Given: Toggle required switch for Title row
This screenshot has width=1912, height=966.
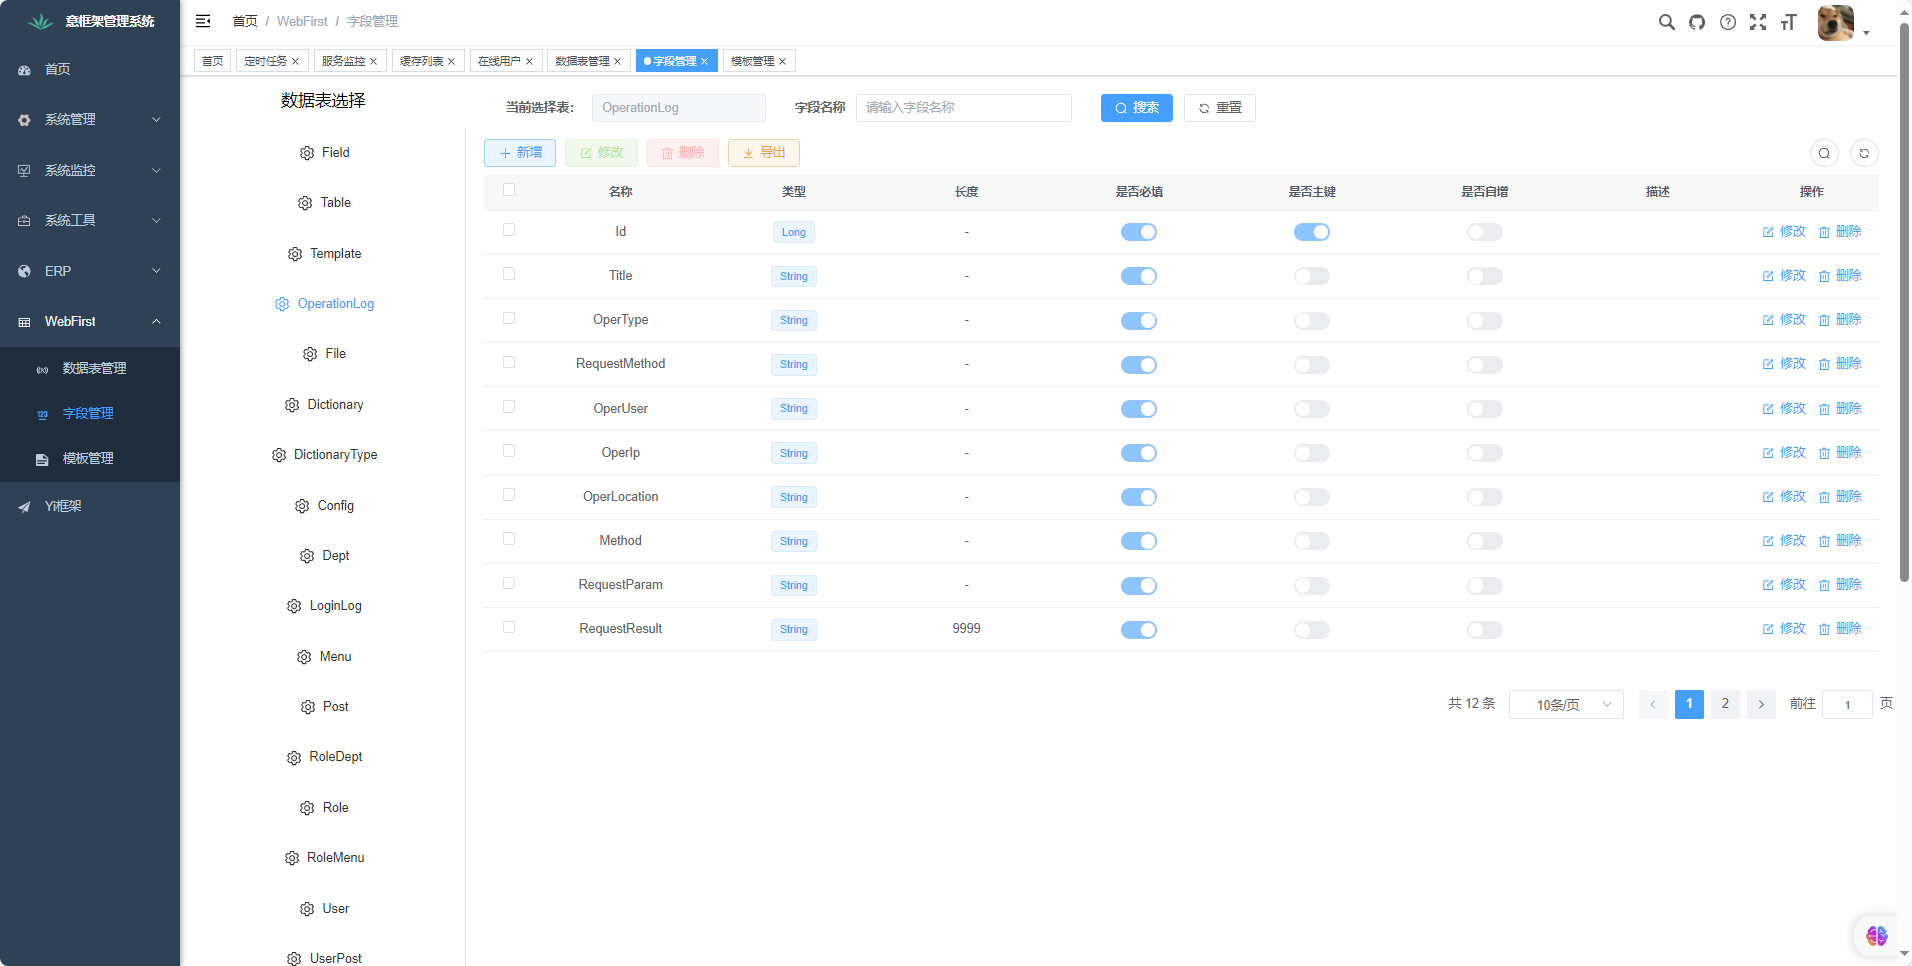Looking at the screenshot, I should 1138,276.
